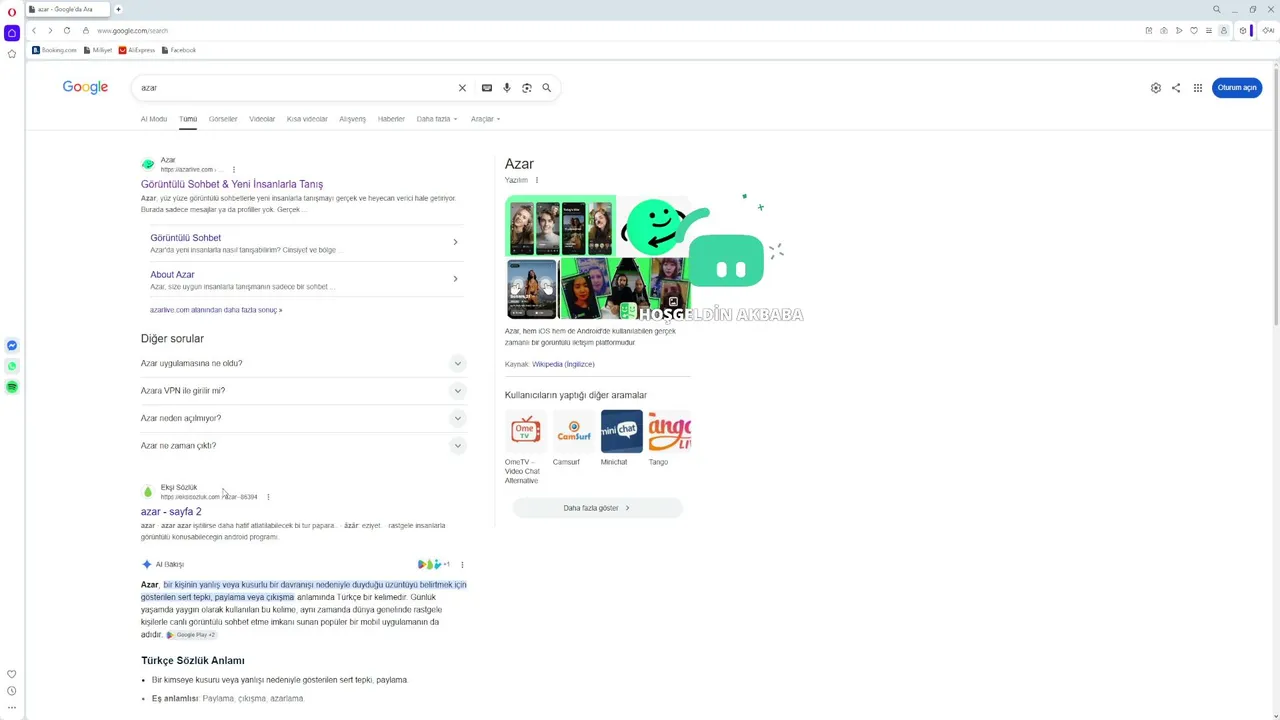Open the sidebar three-dot setup menu
1280x720 pixels.
coord(12,708)
